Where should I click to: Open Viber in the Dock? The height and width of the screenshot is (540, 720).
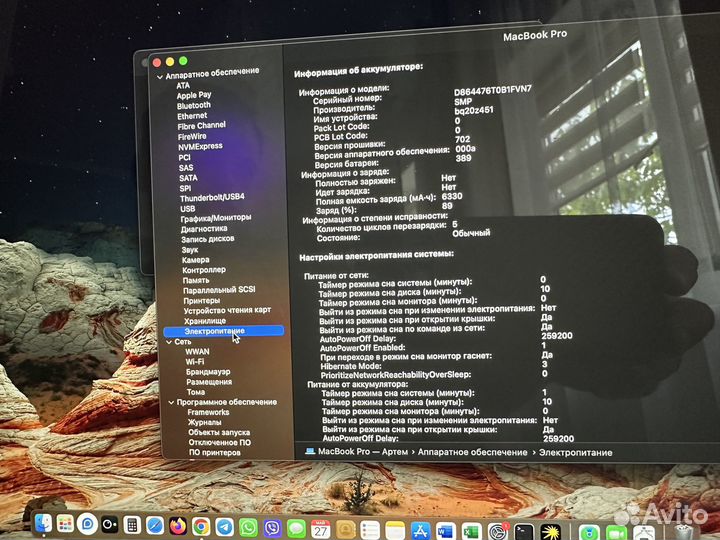tap(272, 528)
